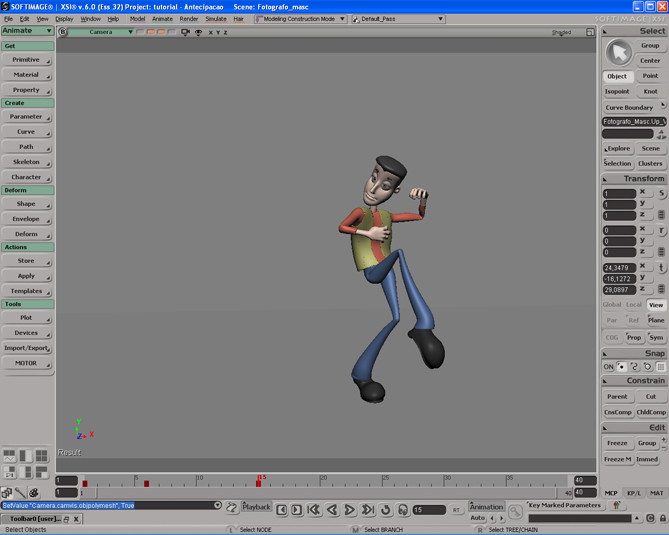The height and width of the screenshot is (535, 669).
Task: Click the Skeleton button
Action: point(26,162)
